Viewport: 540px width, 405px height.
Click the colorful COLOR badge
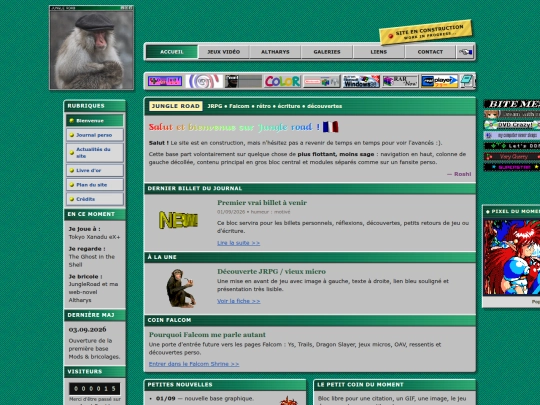282,81
